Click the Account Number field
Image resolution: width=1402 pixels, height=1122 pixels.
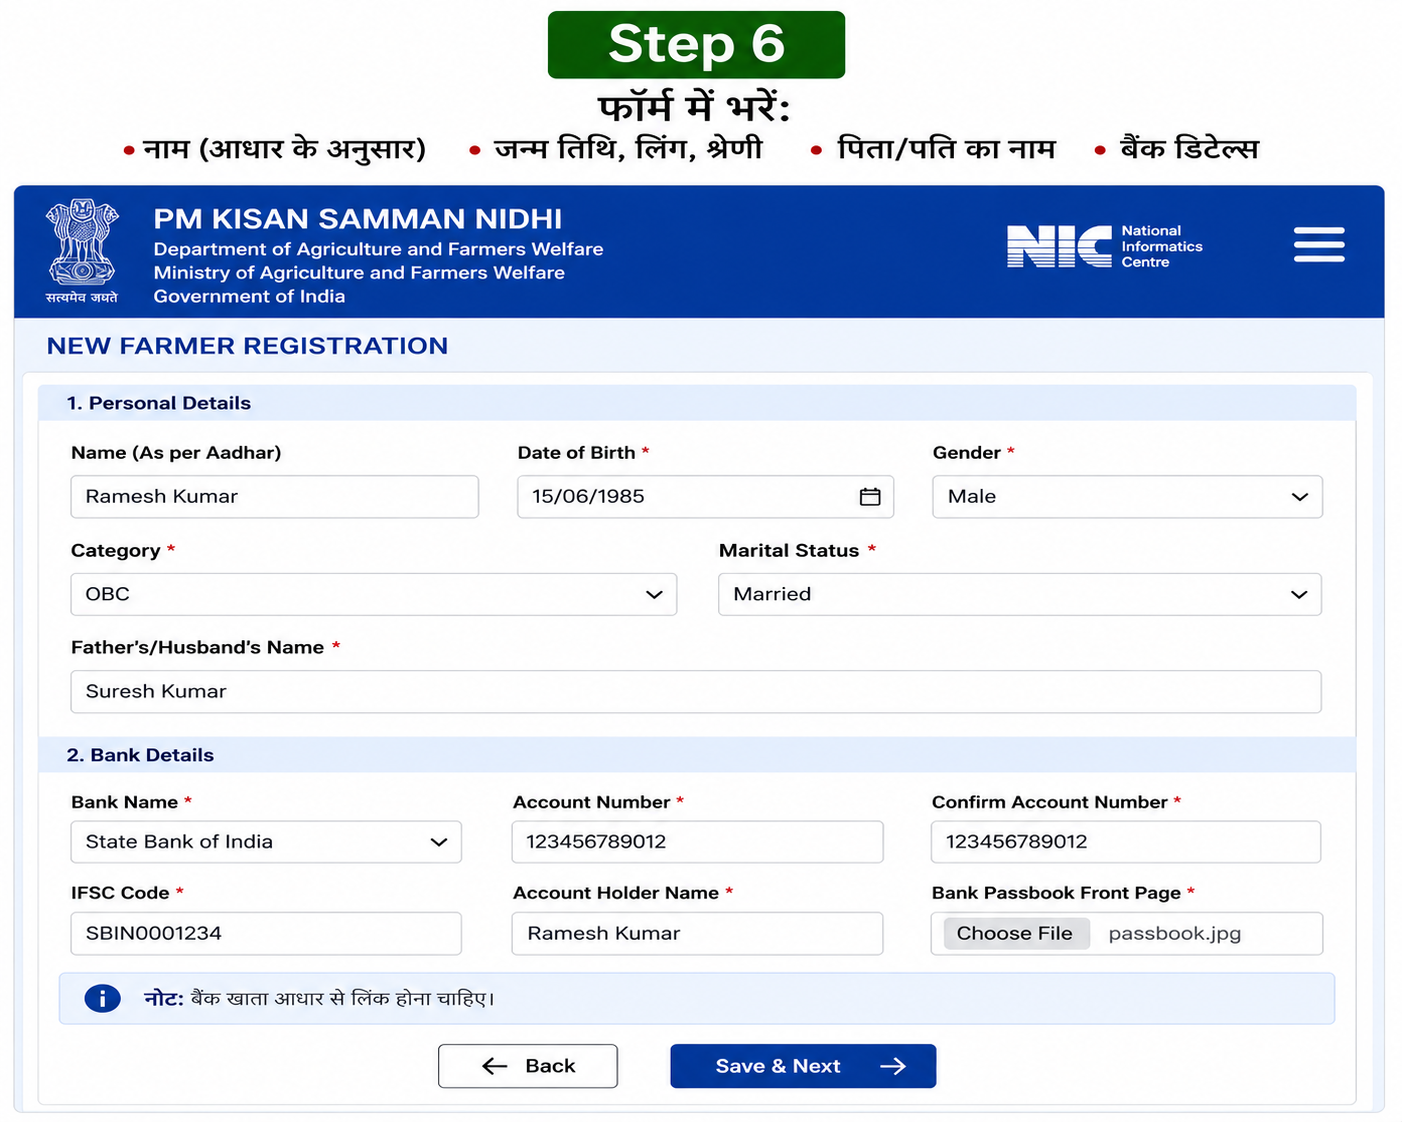coord(697,842)
